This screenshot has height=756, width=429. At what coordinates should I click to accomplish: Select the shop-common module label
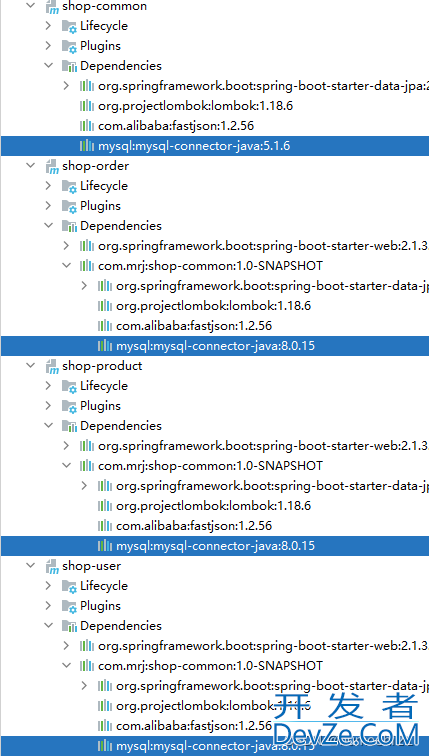click(105, 6)
